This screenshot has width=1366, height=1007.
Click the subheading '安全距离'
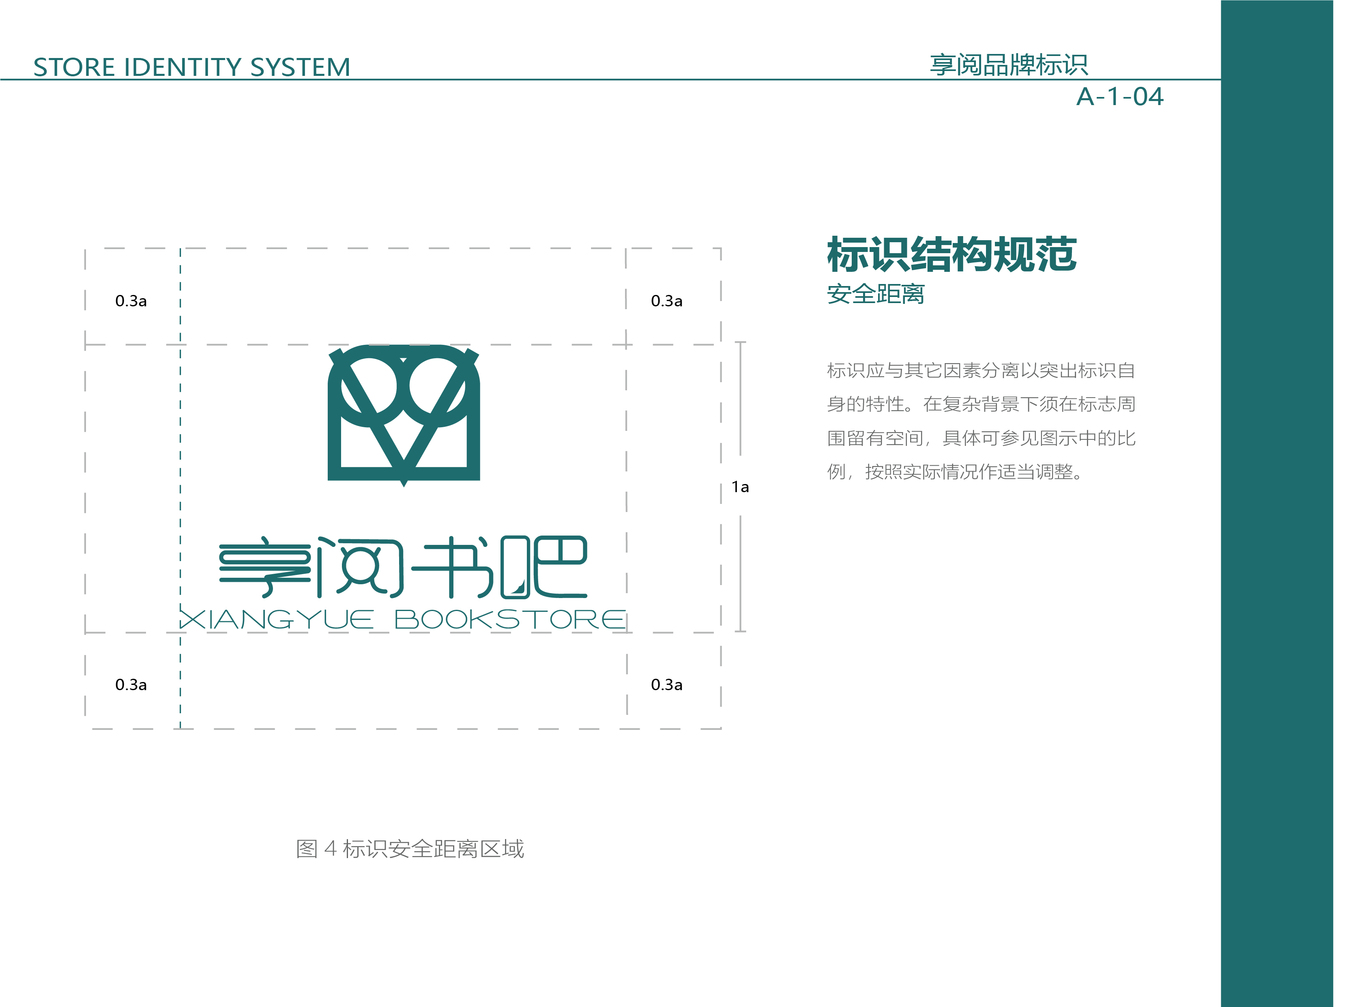pos(876,294)
